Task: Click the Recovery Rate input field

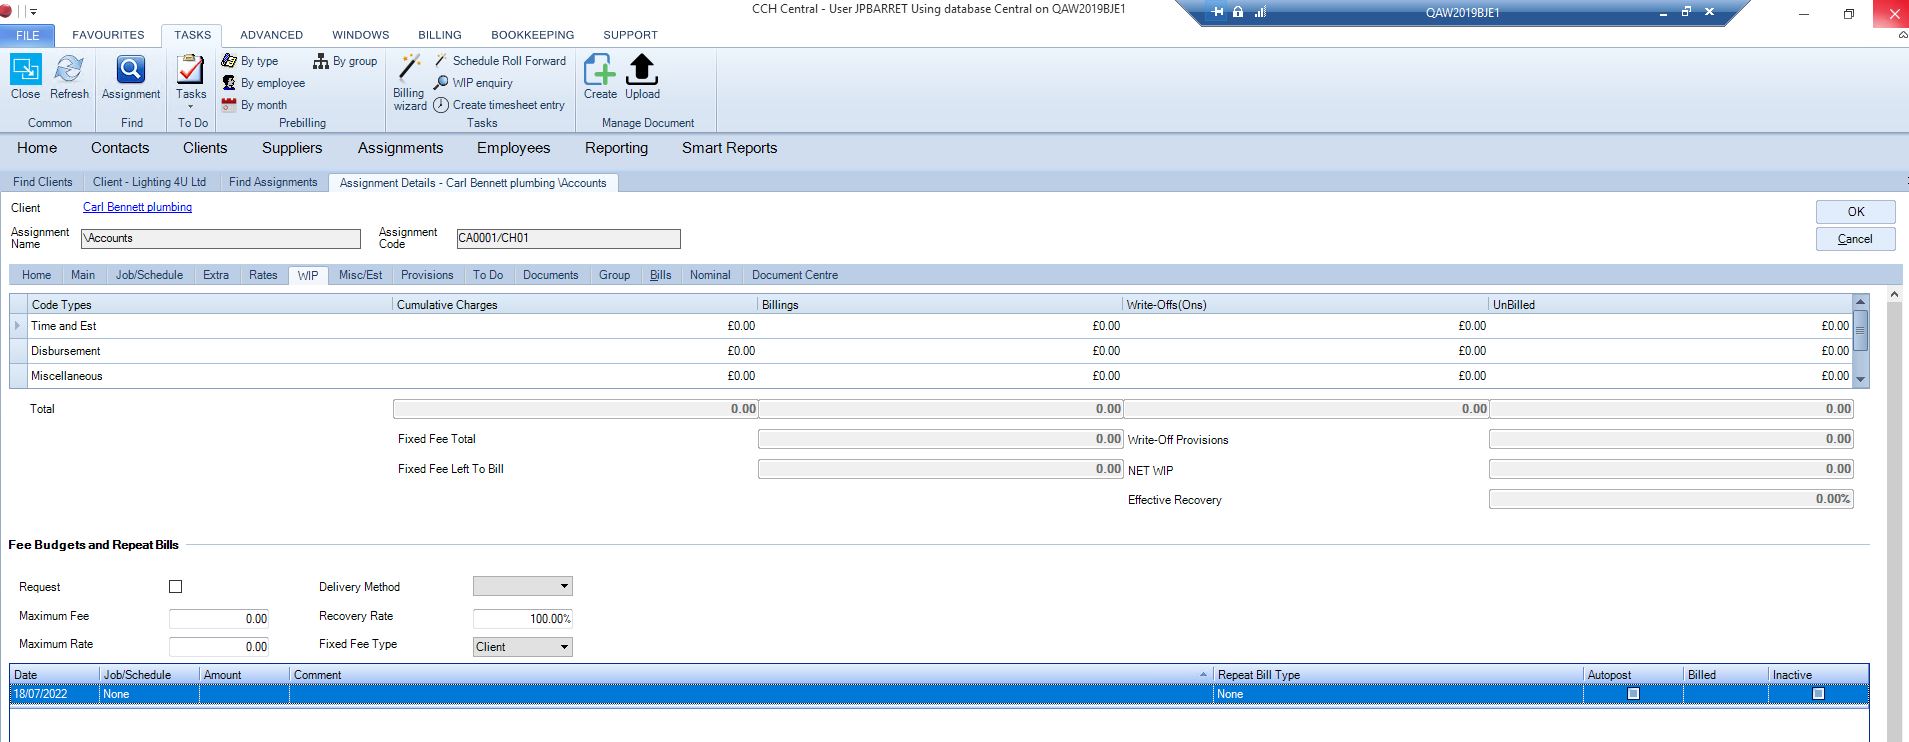Action: 523,619
